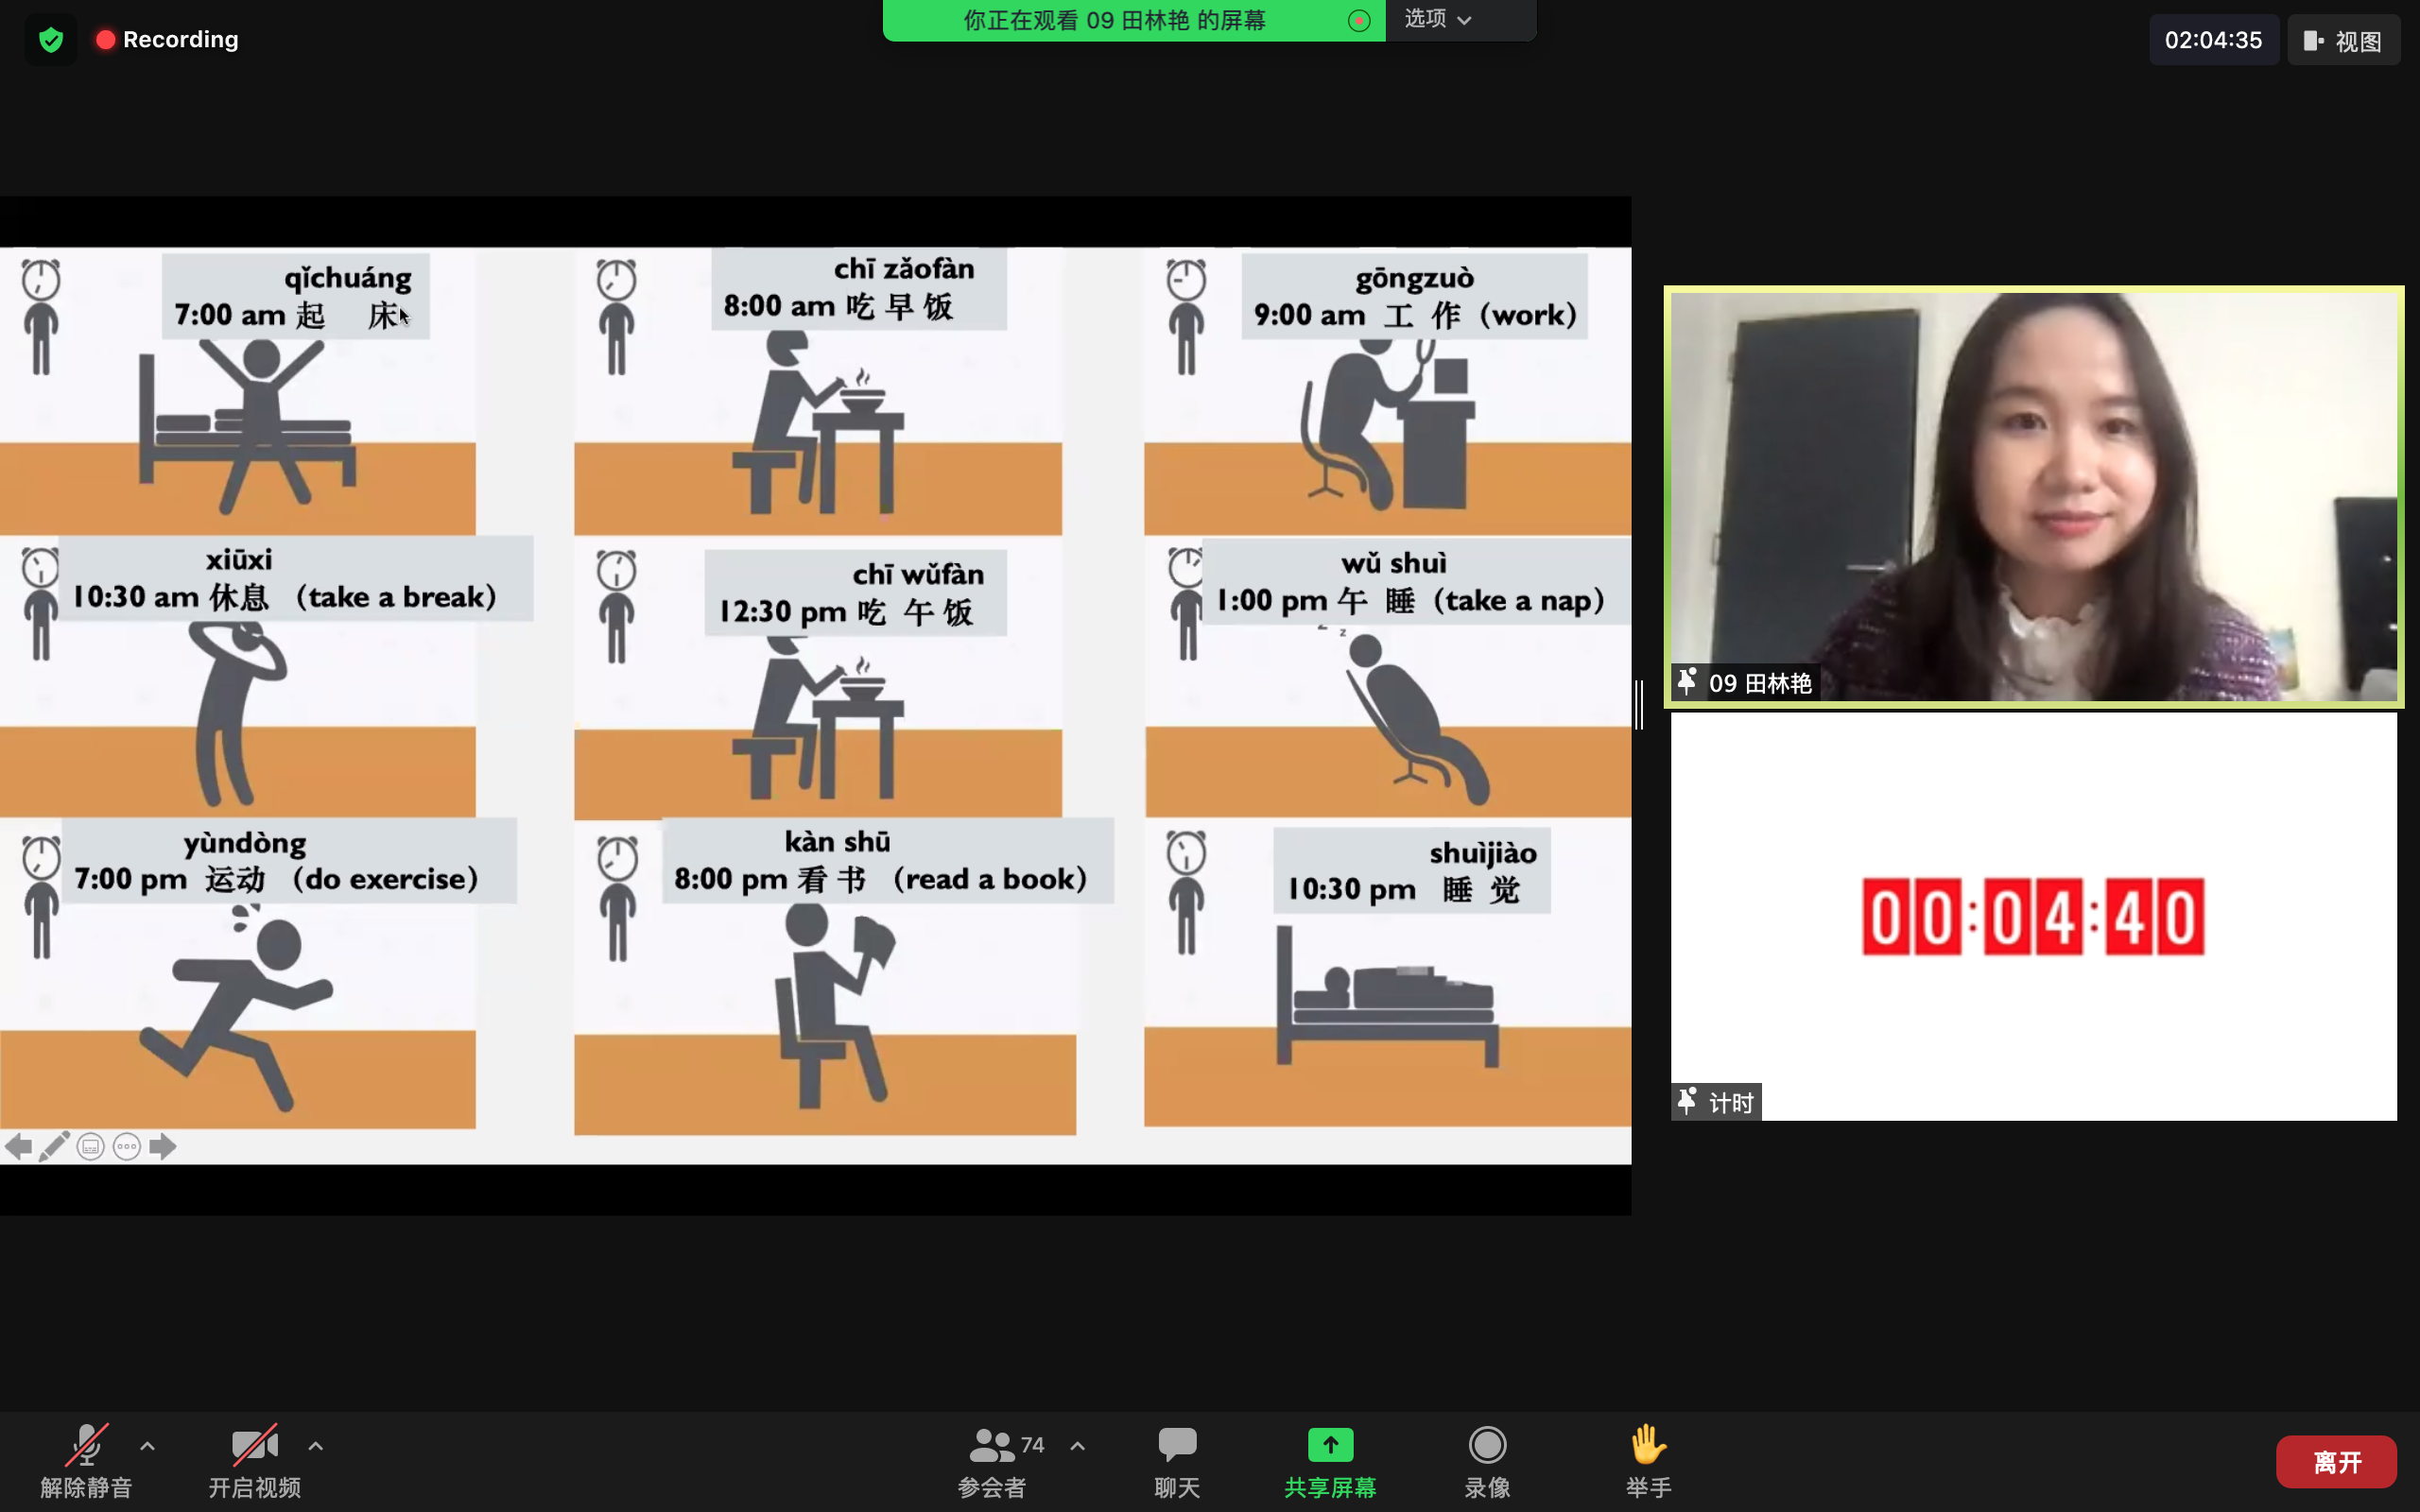Open the 聊天 chat panel
This screenshot has height=1512, width=2420.
tap(1177, 1461)
